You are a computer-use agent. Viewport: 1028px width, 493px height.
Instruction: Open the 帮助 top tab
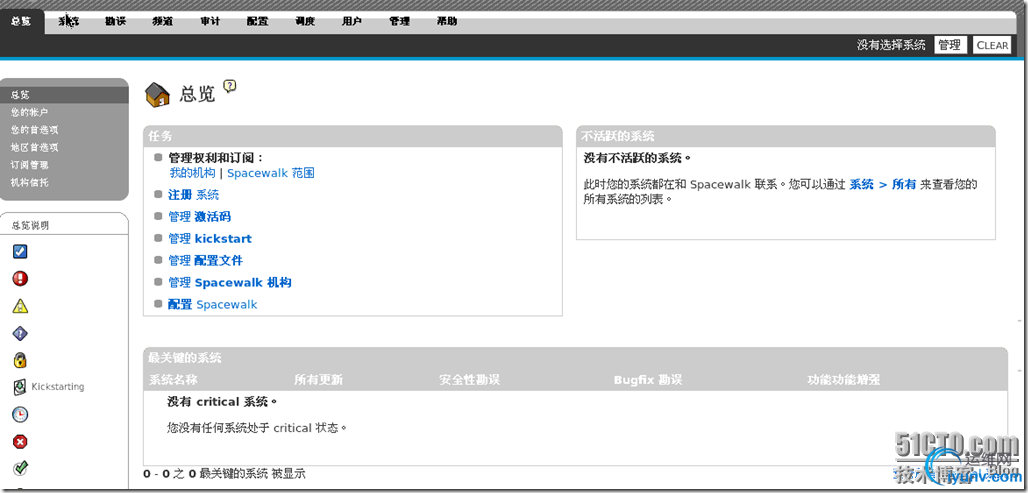[447, 21]
